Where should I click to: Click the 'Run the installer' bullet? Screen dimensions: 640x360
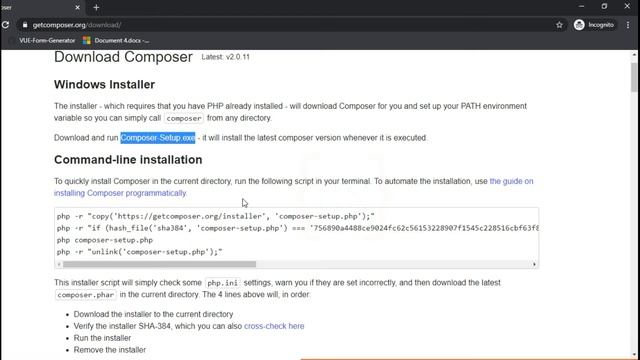pyautogui.click(x=102, y=338)
